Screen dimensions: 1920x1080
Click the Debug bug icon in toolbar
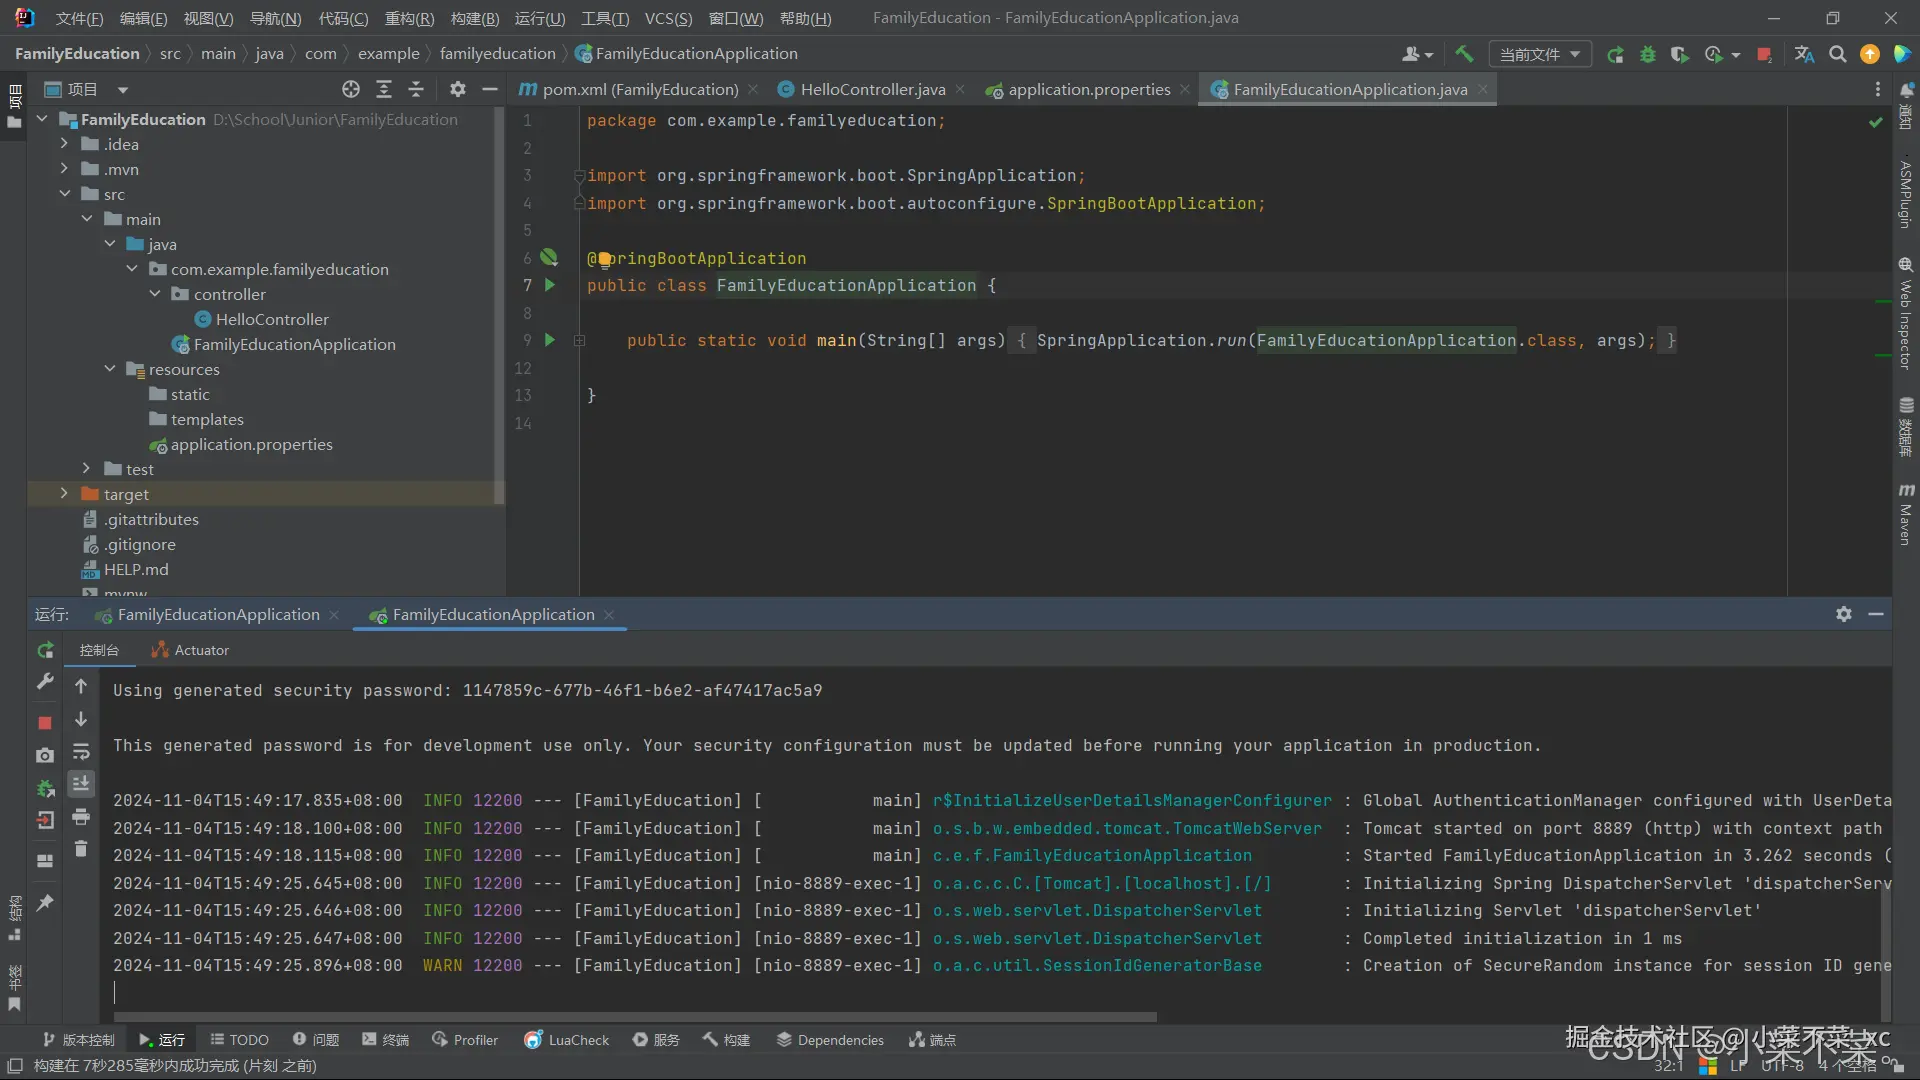pyautogui.click(x=1647, y=54)
